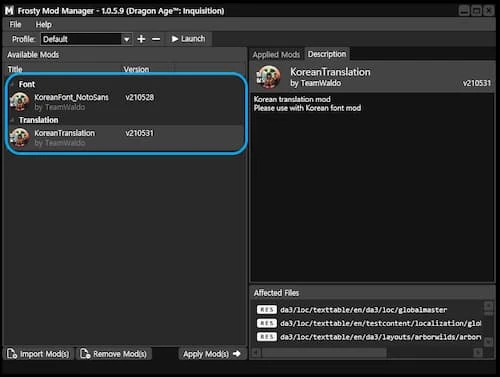Image resolution: width=500 pixels, height=377 pixels.
Task: Close the Frosty Mod Manager window
Action: 489,11
